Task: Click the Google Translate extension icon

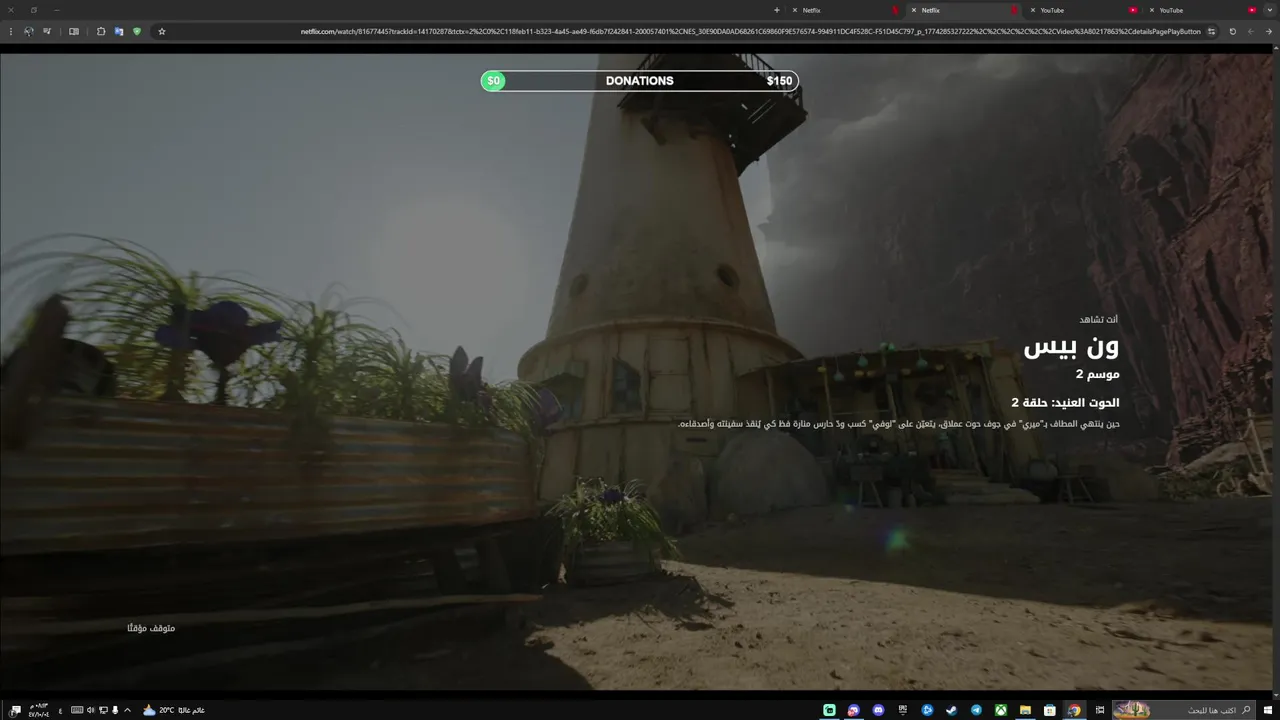Action: 119,31
